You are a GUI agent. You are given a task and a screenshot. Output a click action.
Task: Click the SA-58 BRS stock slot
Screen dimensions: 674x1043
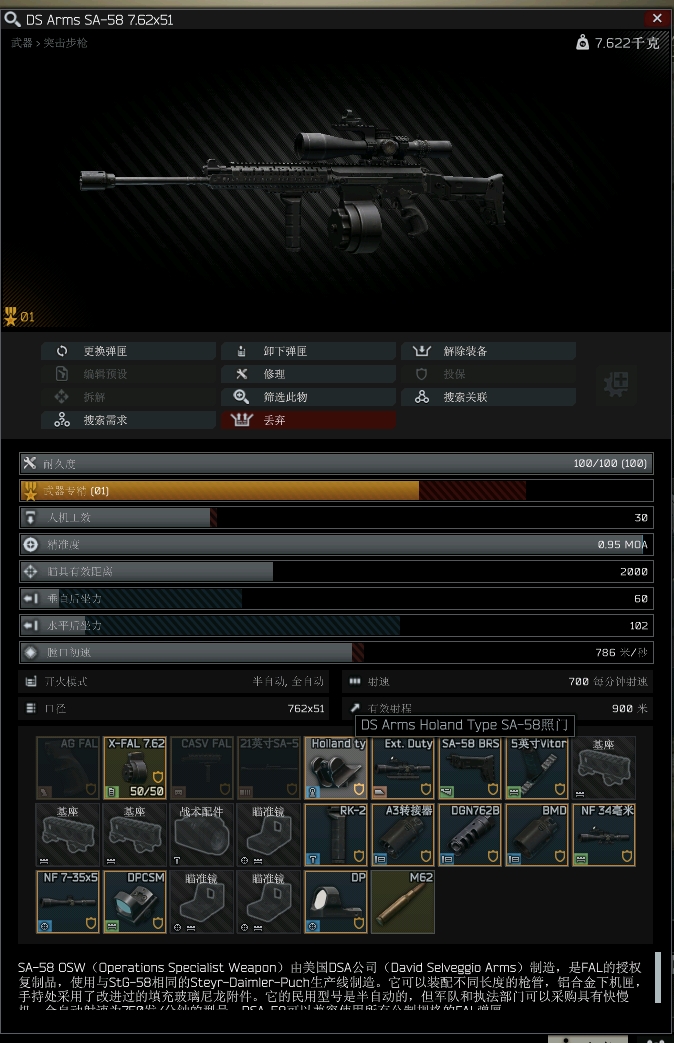[470, 768]
